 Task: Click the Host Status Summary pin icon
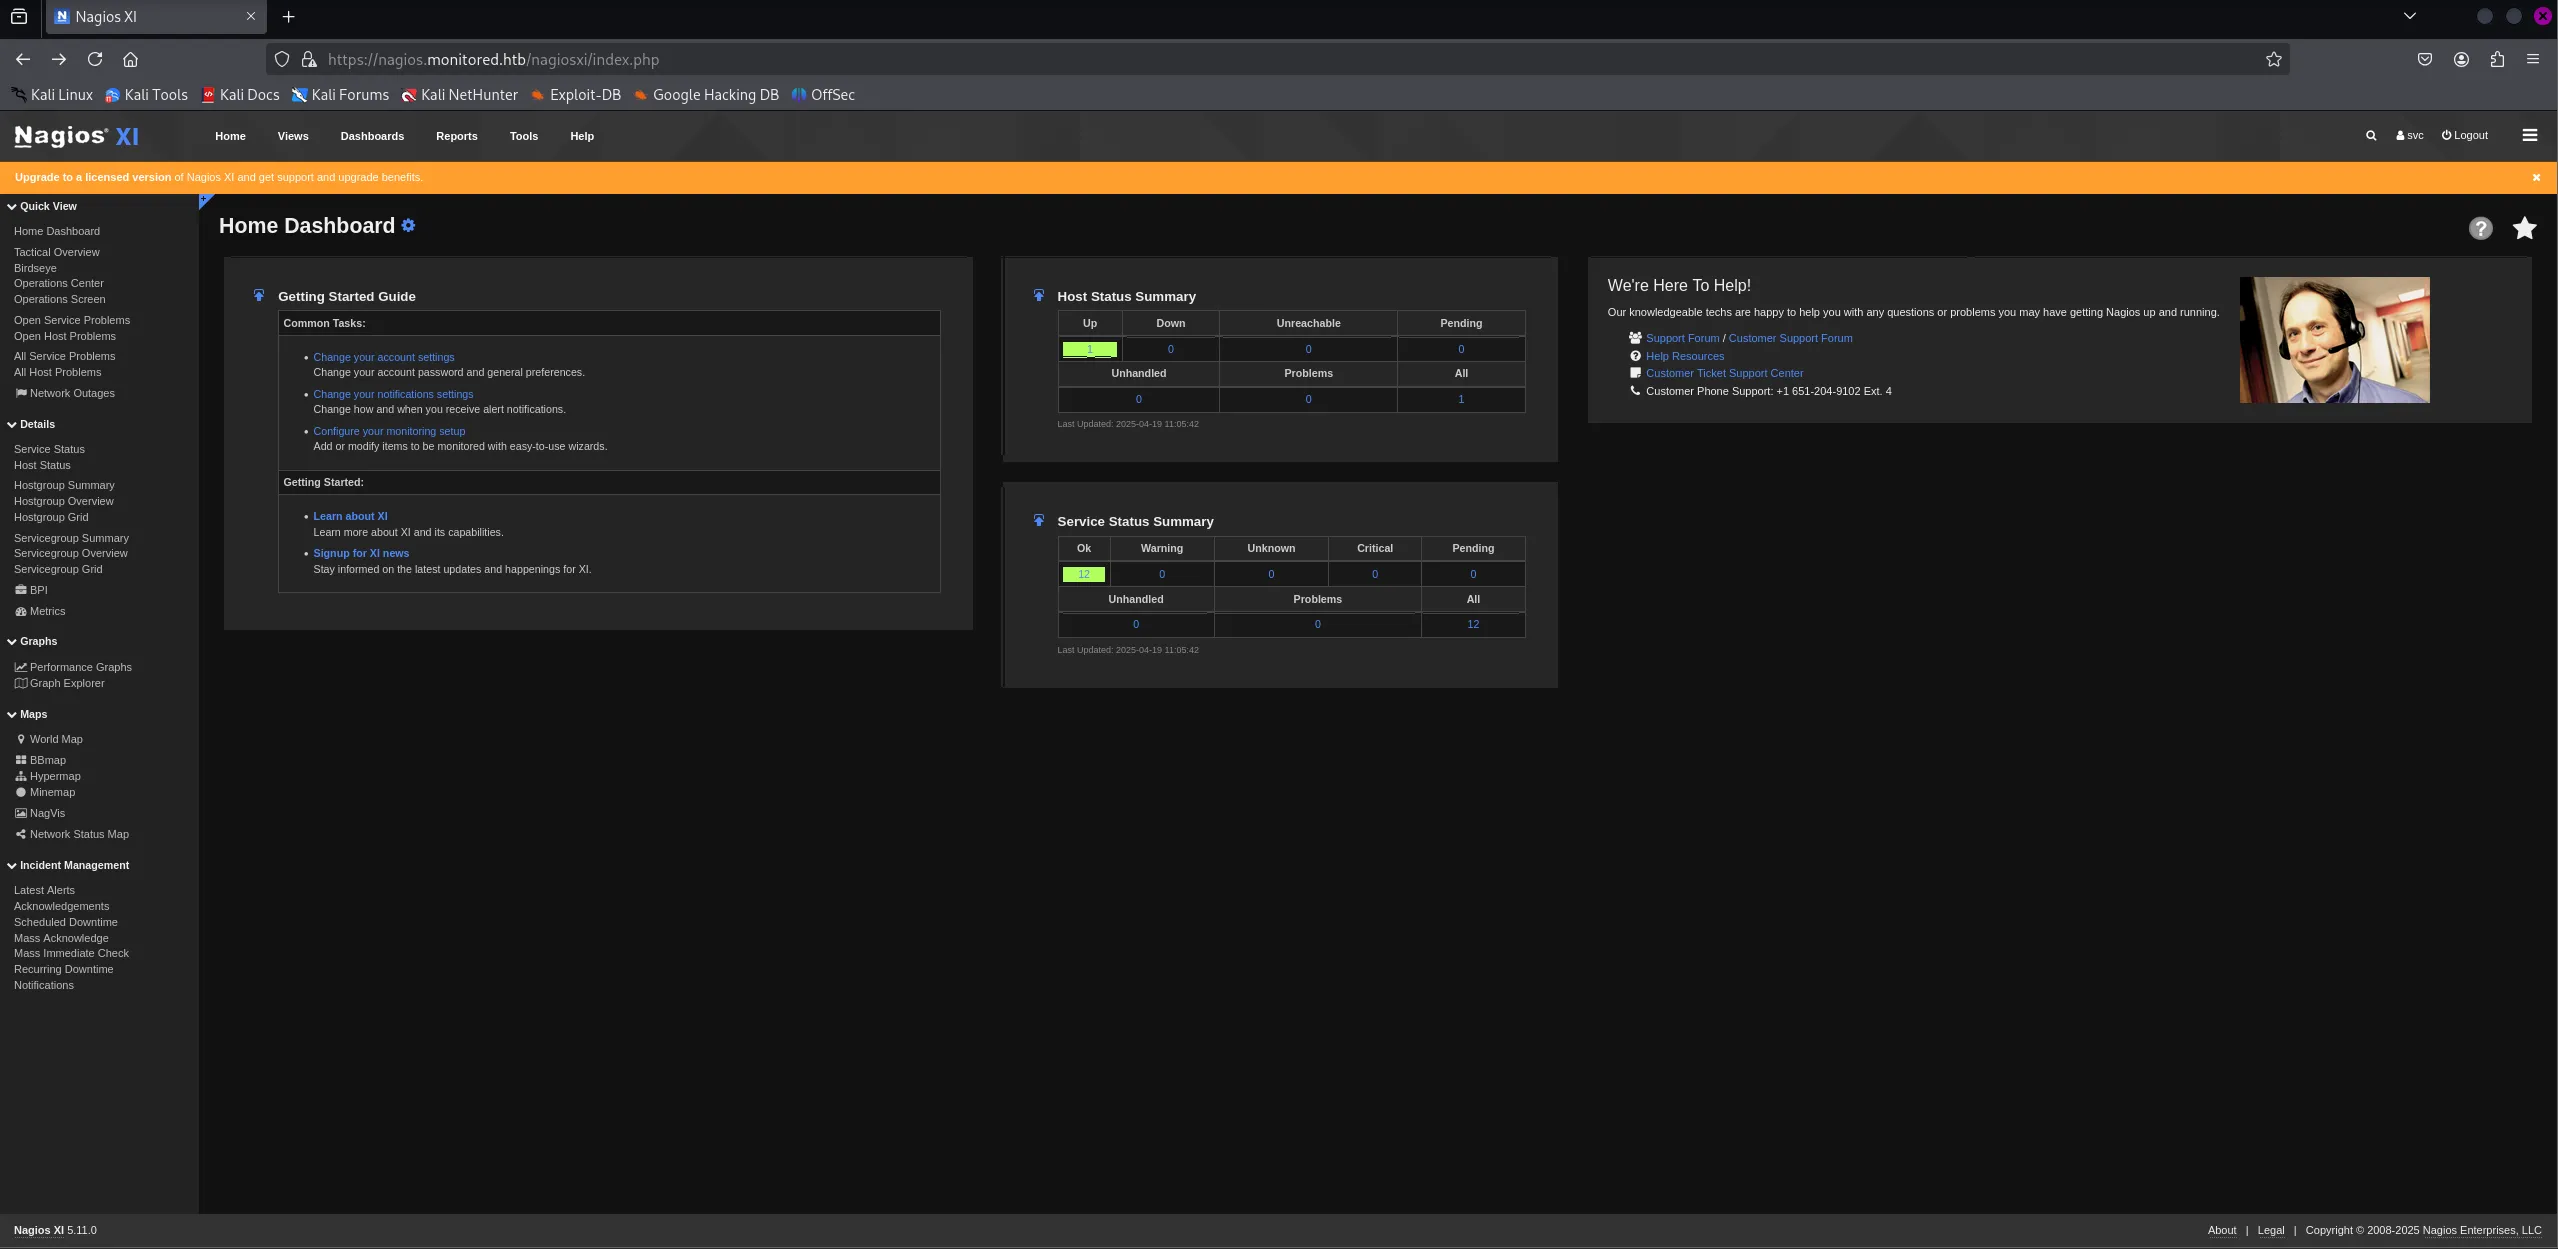coord(1038,296)
